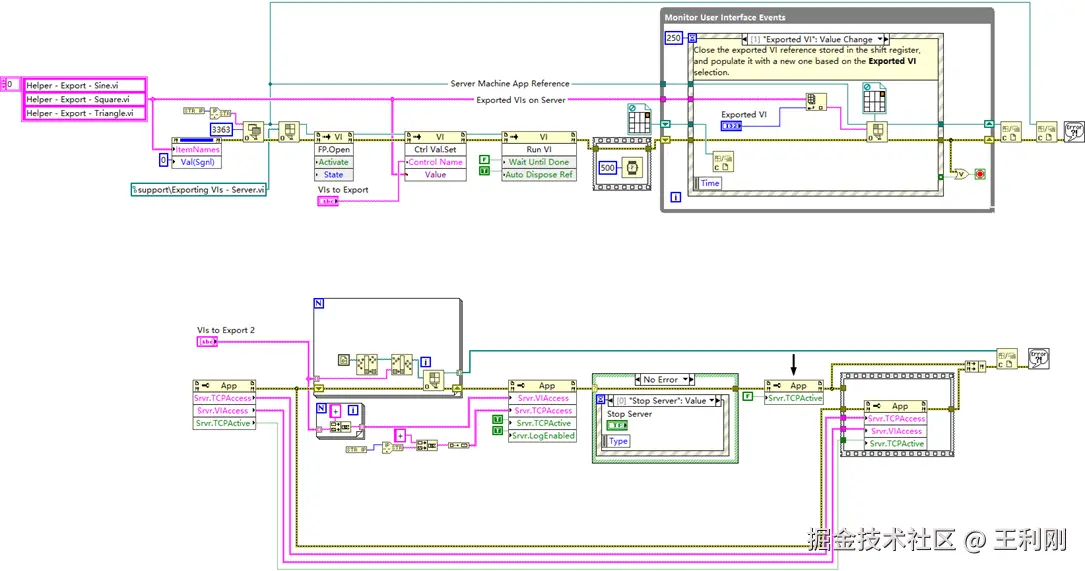The width and height of the screenshot is (1085, 571).
Task: Click the Wait Until Done parameter row
Action: pyautogui.click(x=539, y=162)
